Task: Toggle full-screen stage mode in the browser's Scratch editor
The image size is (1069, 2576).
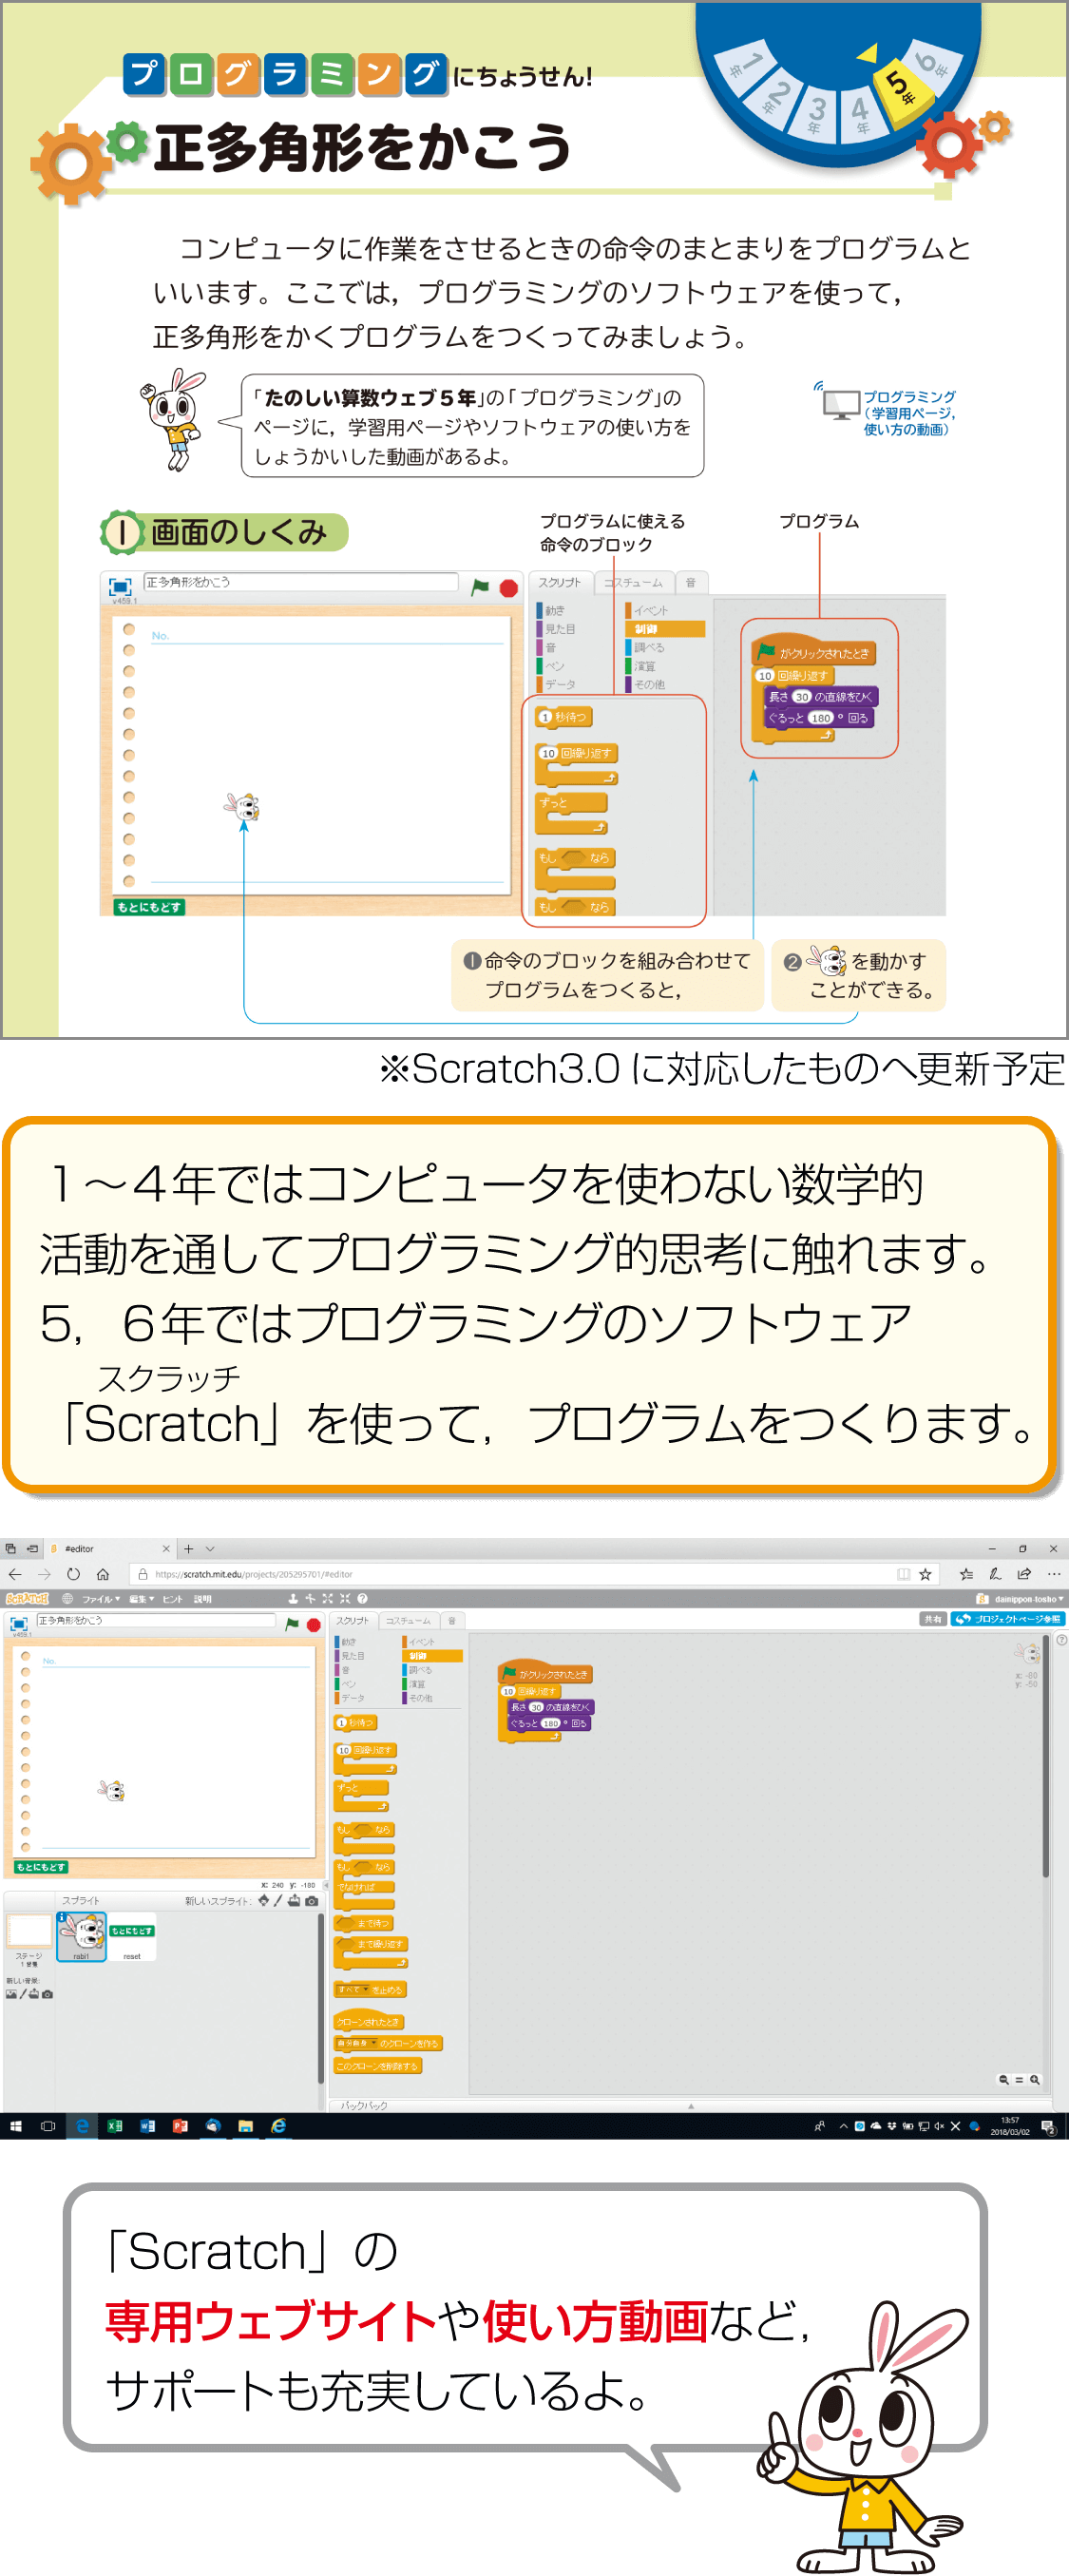Action: point(18,1624)
